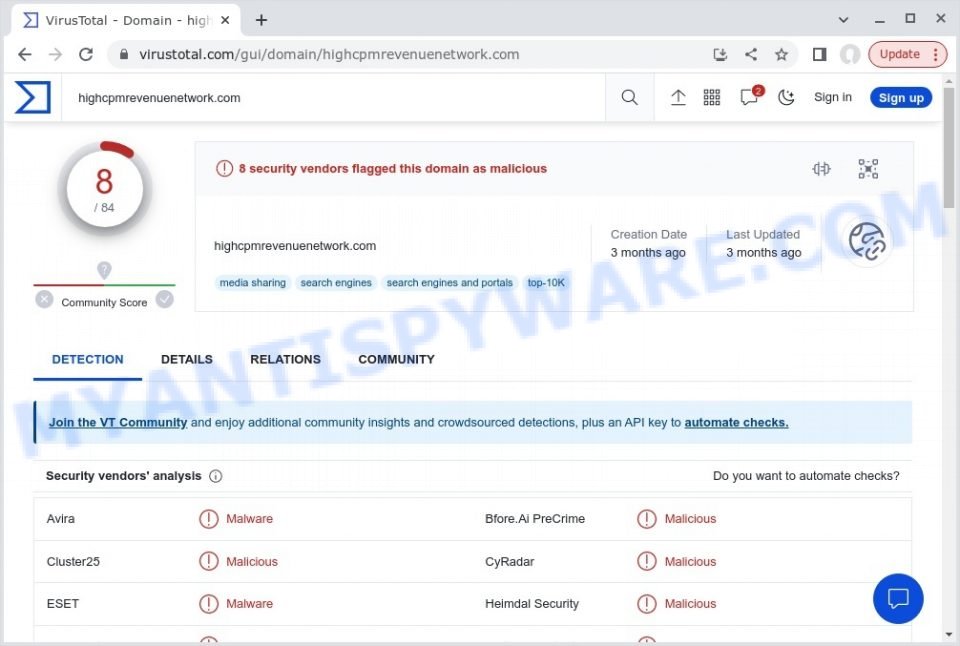Reload the current page
The width and height of the screenshot is (960, 646).
(86, 54)
